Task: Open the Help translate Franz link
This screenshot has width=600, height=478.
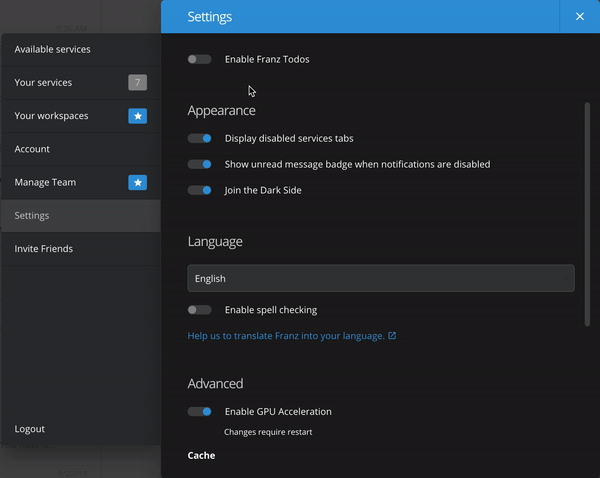Action: pyautogui.click(x=286, y=336)
